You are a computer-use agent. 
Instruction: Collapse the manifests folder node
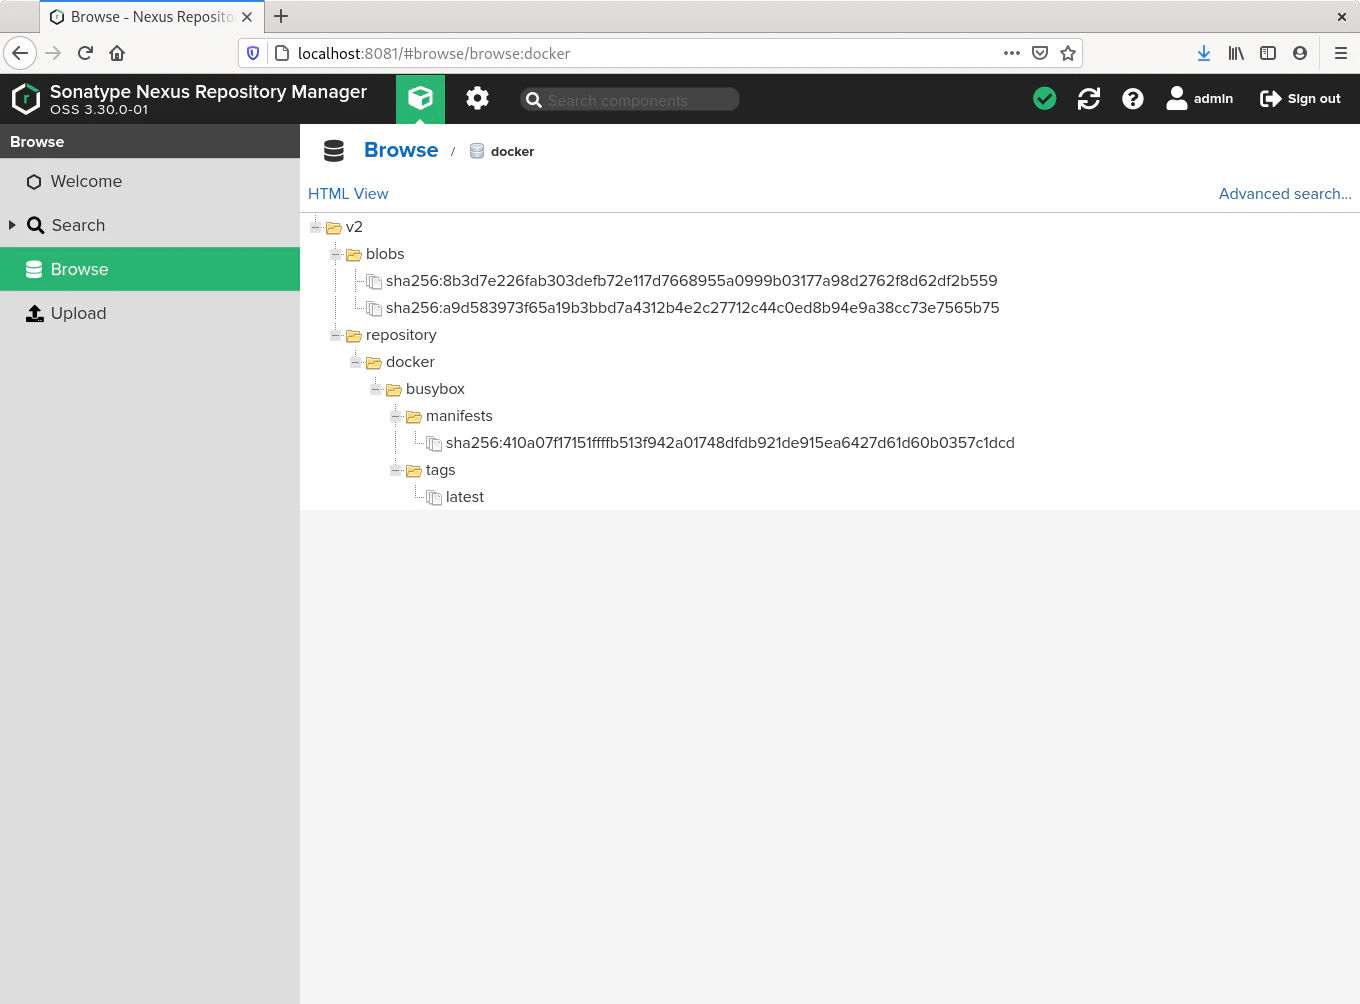pyautogui.click(x=396, y=416)
